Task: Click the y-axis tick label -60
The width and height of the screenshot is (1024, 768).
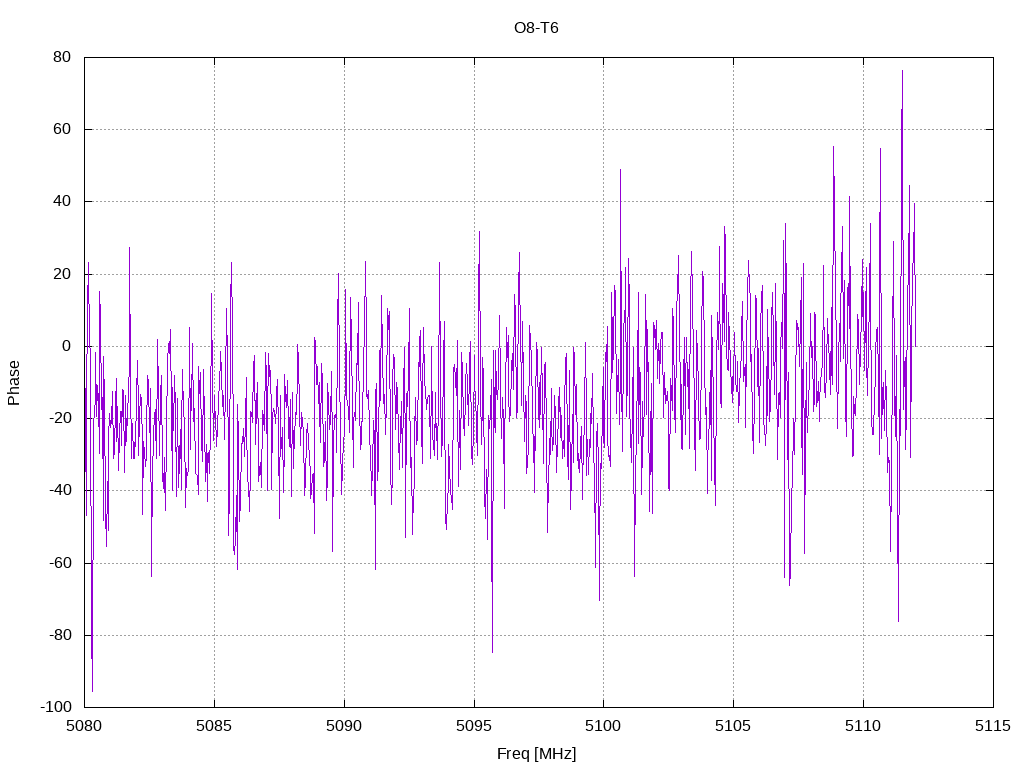Action: 60,563
